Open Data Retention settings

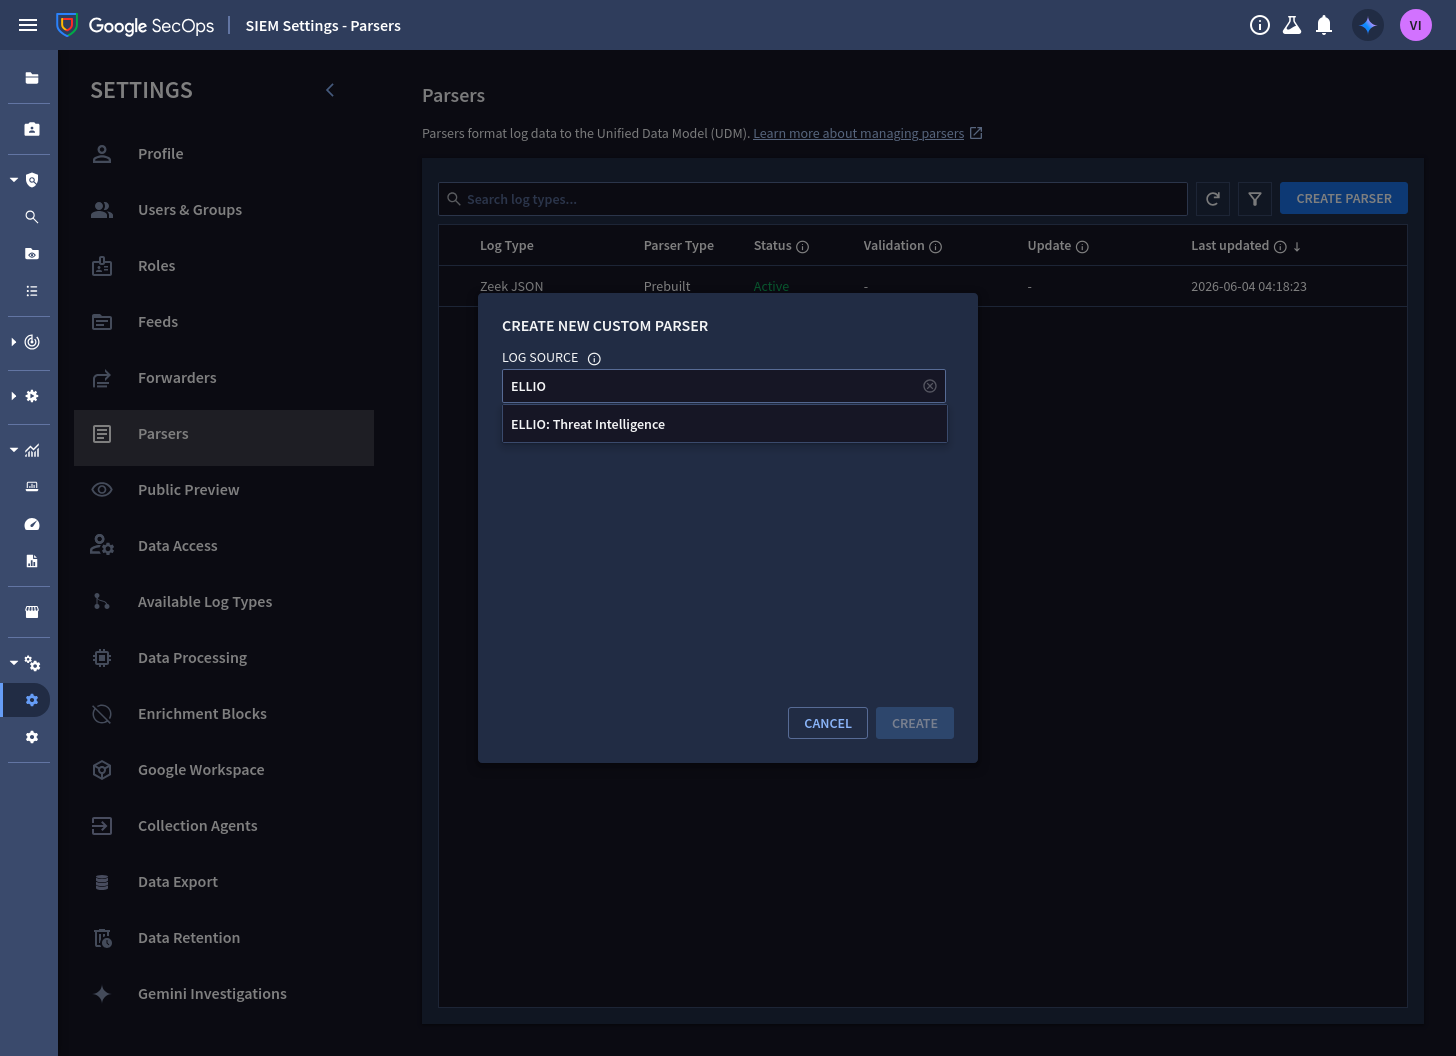pyautogui.click(x=224, y=938)
